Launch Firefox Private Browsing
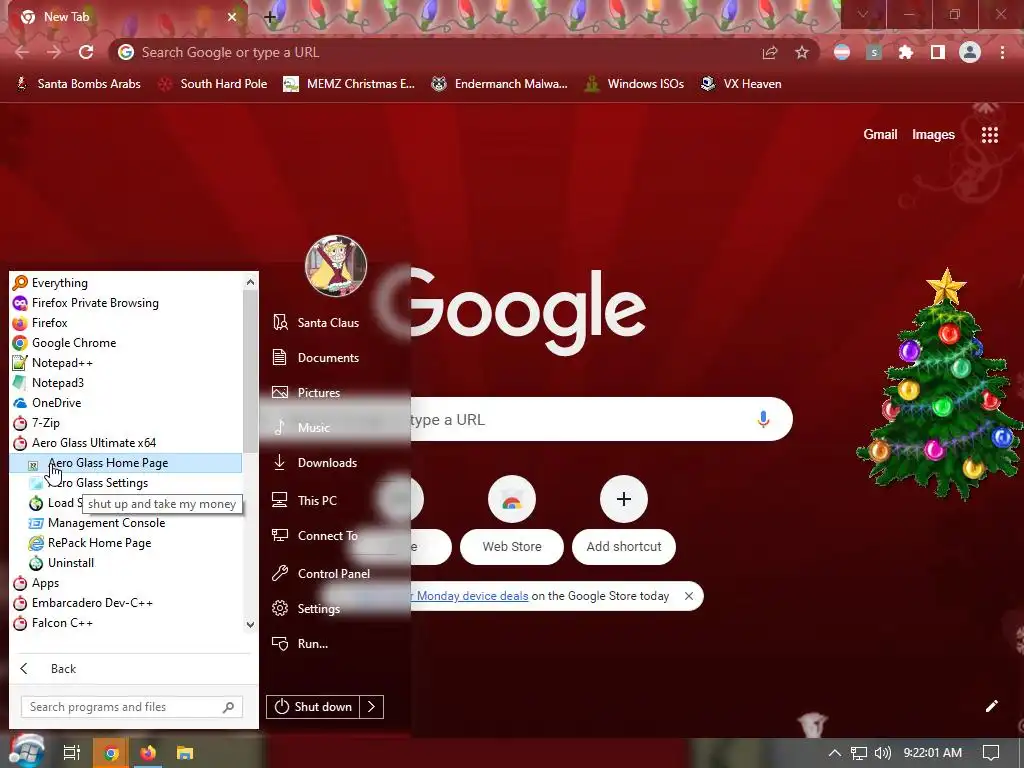Screen dimensions: 1024x768 (x=125, y=303)
